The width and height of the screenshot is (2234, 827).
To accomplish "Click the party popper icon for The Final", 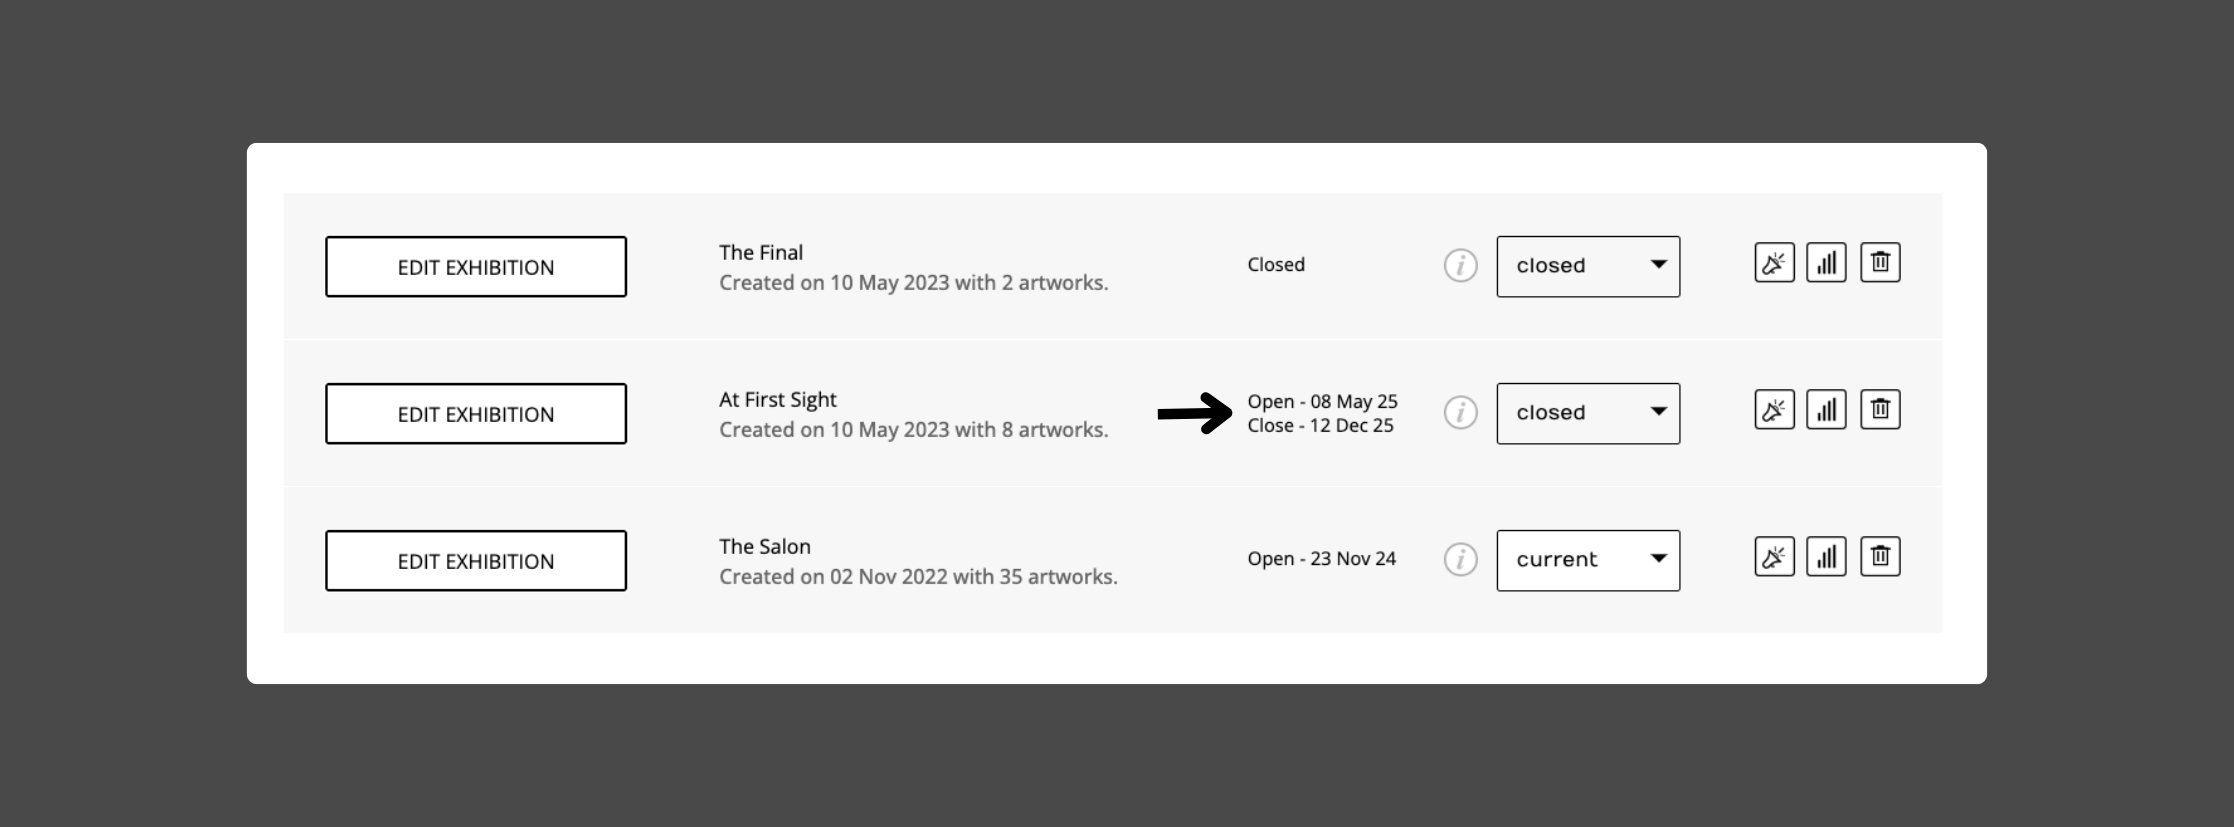I will pyautogui.click(x=1774, y=263).
